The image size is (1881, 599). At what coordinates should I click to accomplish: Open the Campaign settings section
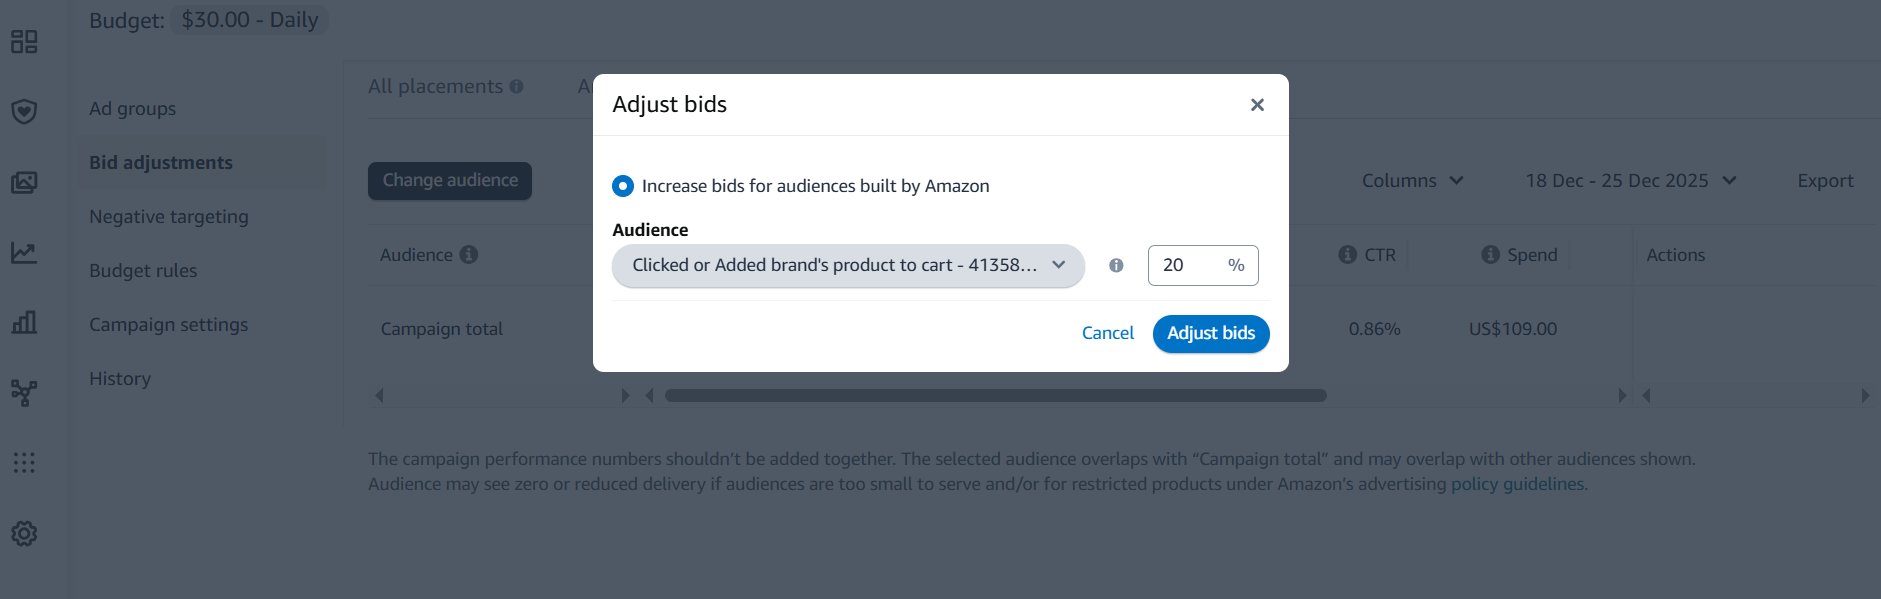168,324
